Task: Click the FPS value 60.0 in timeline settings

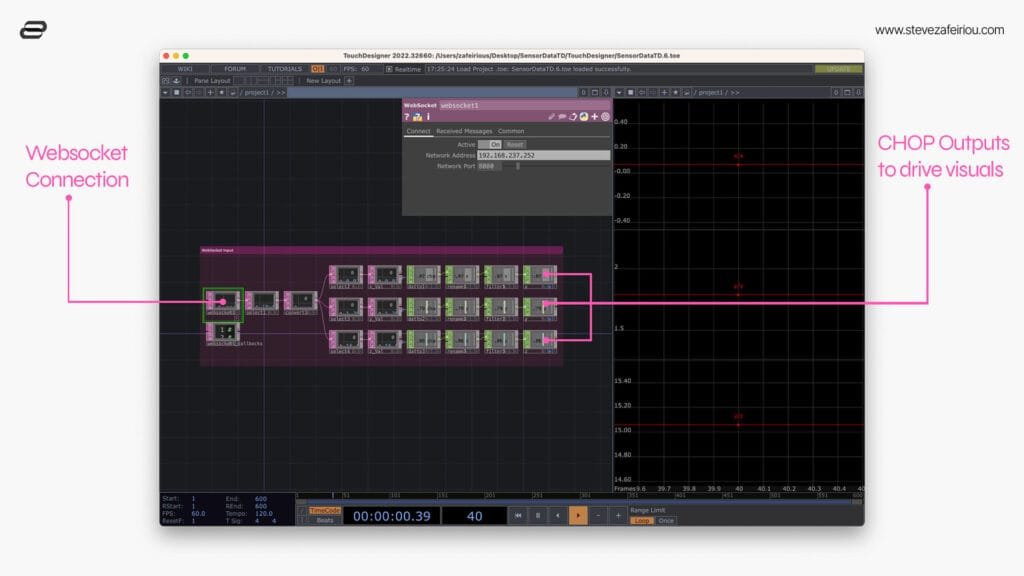Action: pyautogui.click(x=198, y=513)
